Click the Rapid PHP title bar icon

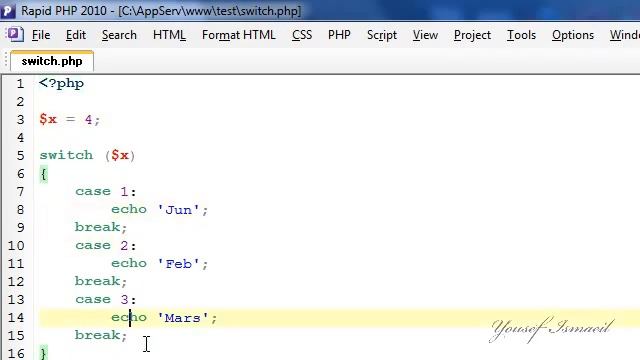(8, 10)
